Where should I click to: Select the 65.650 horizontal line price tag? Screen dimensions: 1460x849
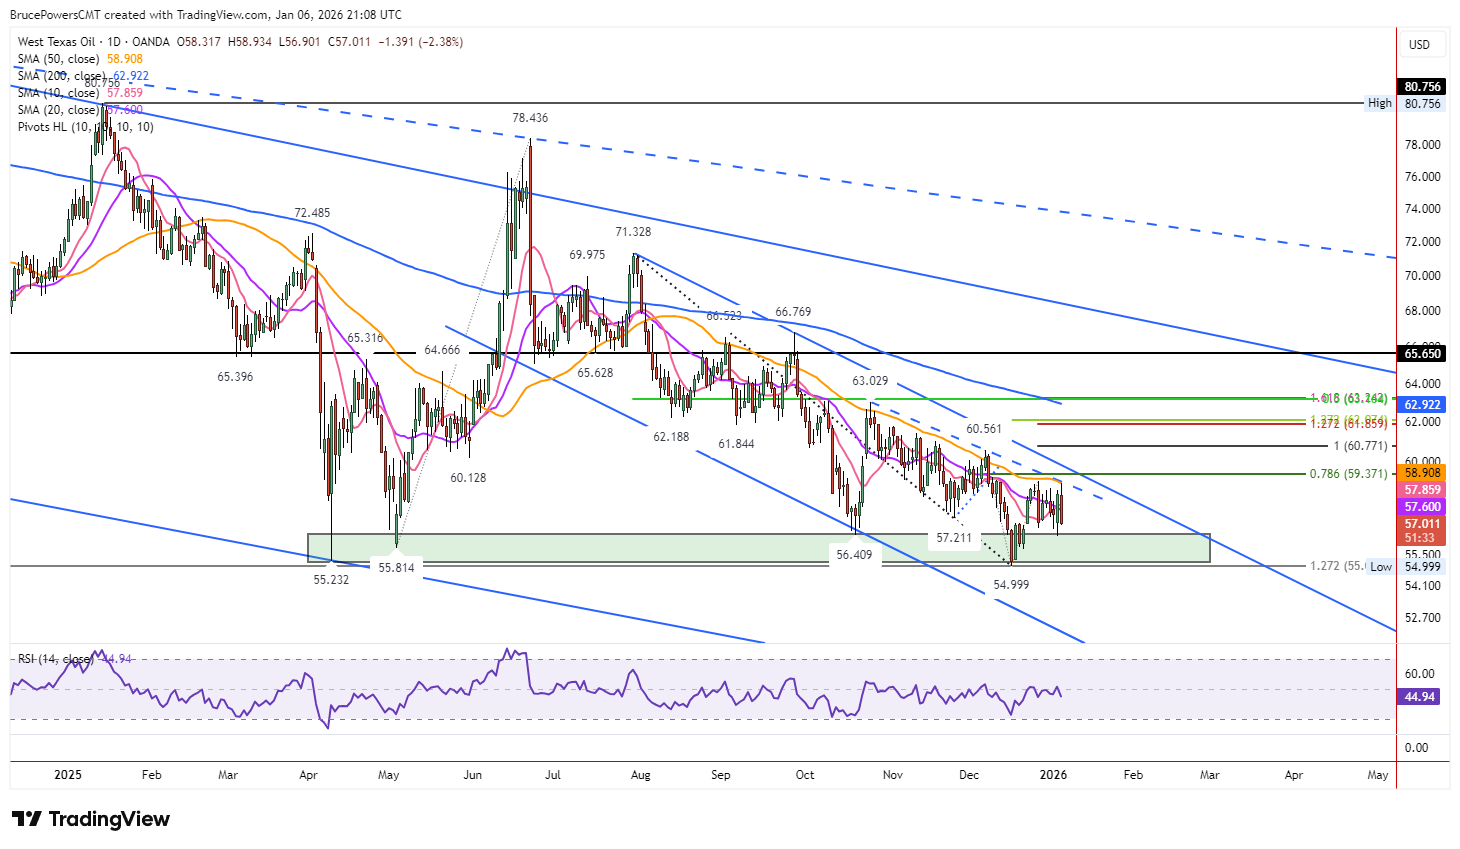pyautogui.click(x=1422, y=354)
